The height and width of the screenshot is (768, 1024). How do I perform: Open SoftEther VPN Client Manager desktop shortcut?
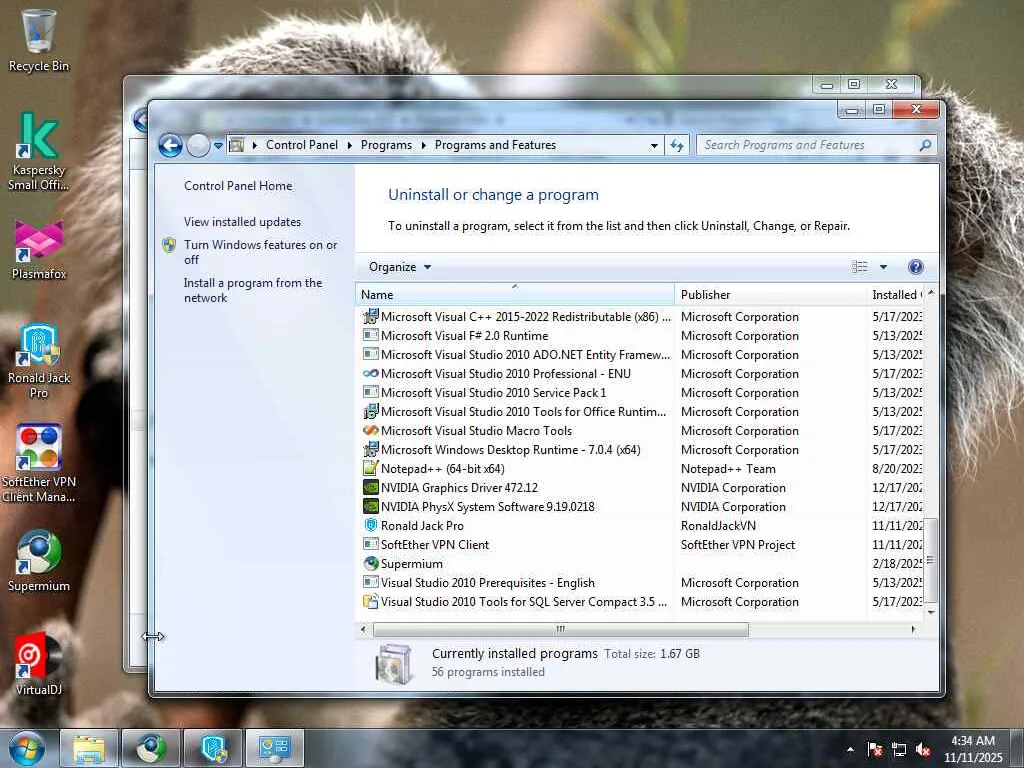tap(39, 464)
